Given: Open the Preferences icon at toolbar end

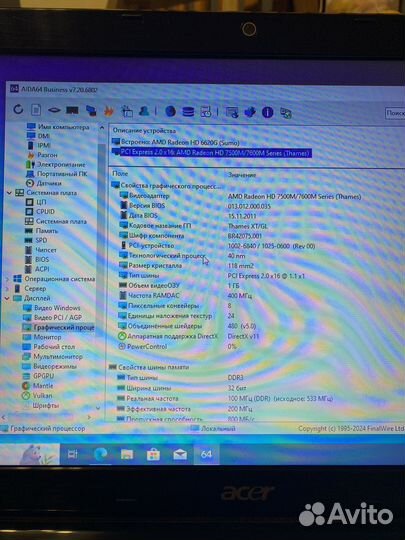Looking at the screenshot, I should (x=285, y=113).
